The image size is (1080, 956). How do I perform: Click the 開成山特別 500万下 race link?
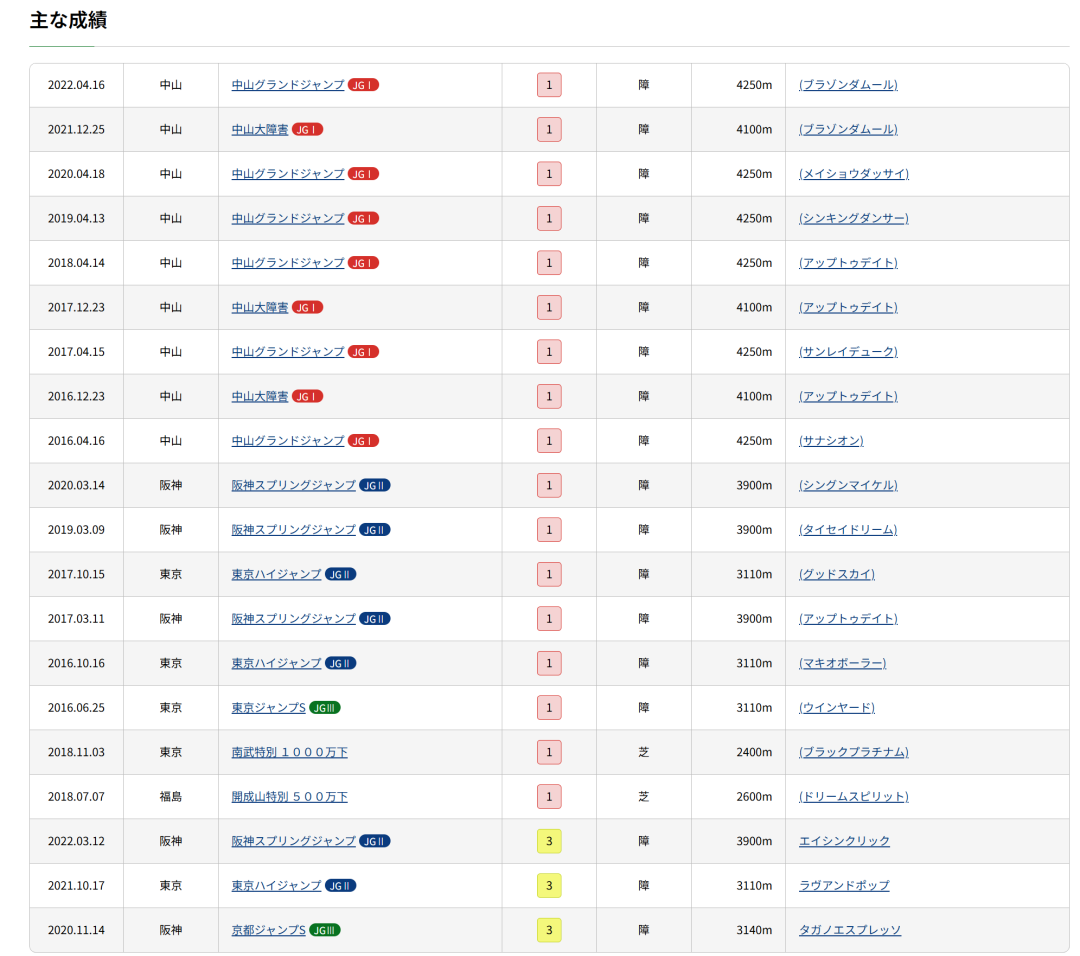point(289,797)
